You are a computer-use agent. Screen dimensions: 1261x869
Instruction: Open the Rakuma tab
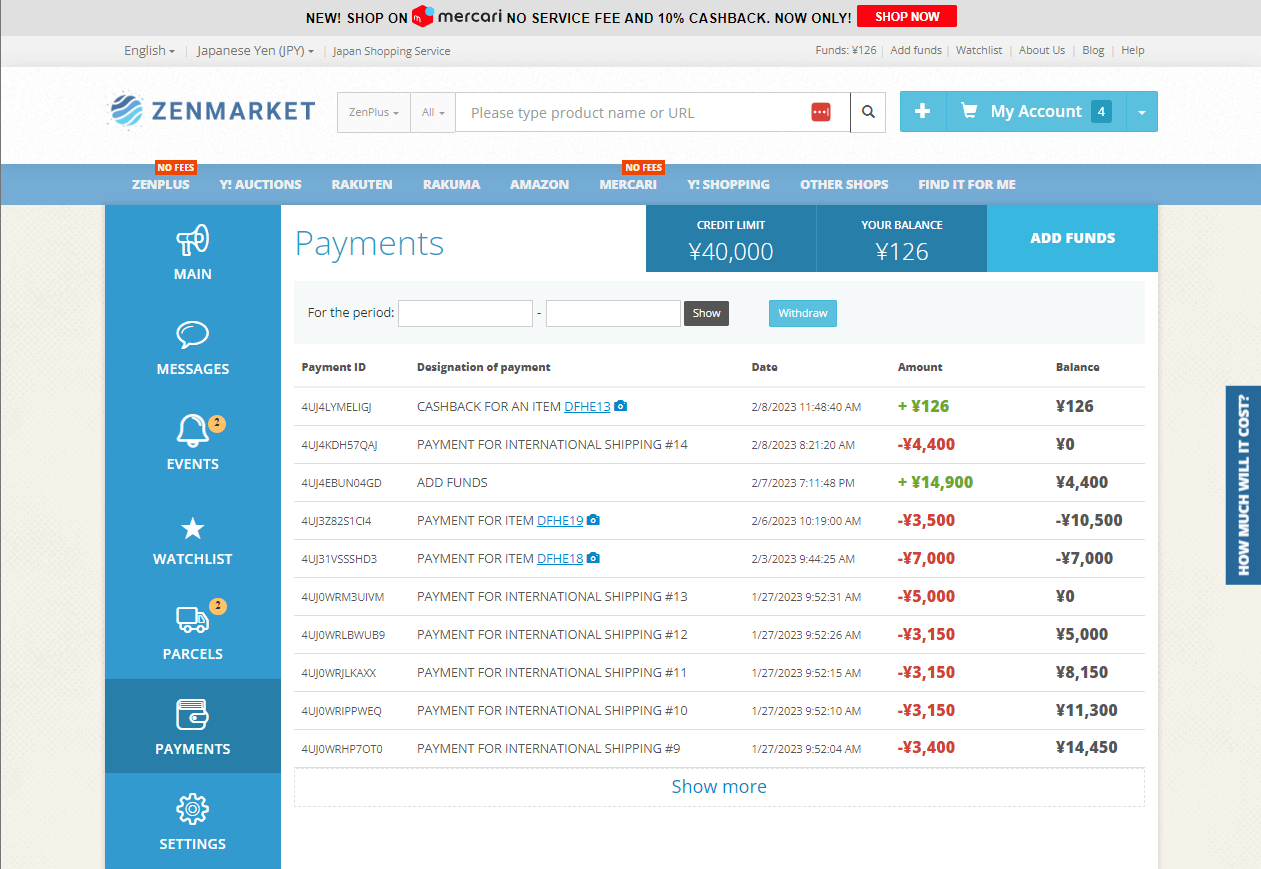tap(451, 184)
